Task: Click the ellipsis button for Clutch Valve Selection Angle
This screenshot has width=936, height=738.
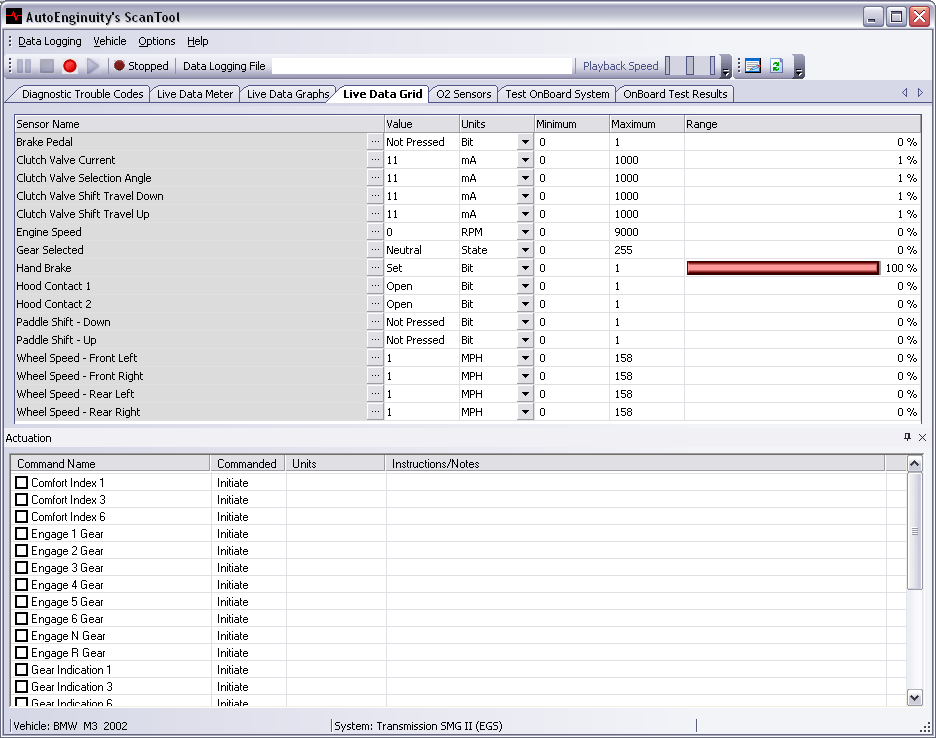Action: 375,177
